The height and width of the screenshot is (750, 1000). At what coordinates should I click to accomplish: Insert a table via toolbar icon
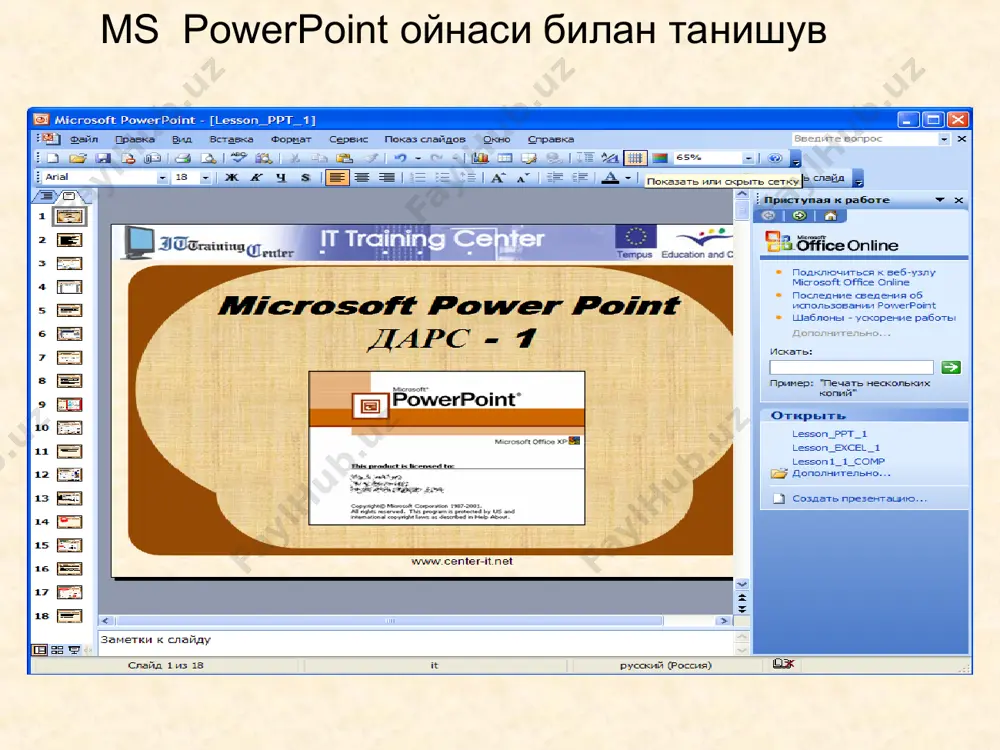tap(504, 158)
